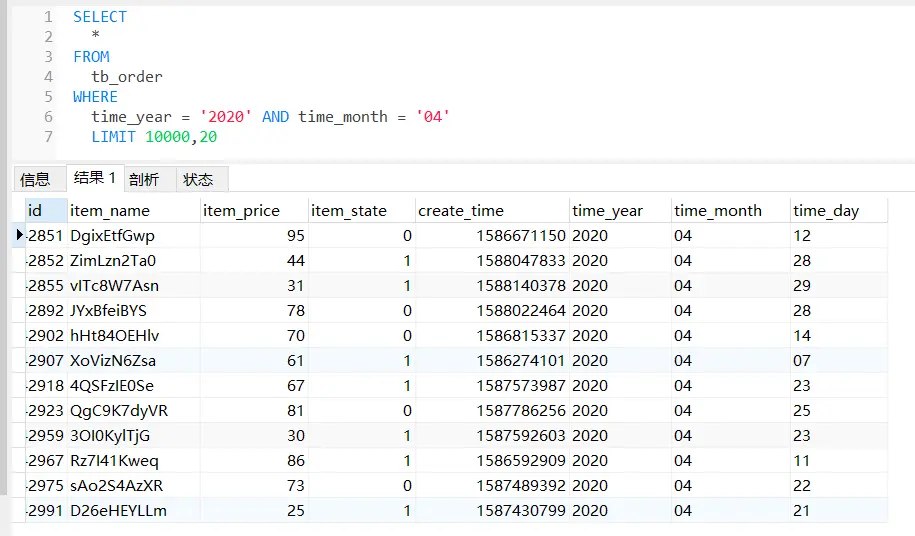This screenshot has width=915, height=536.
Task: Click the id column header
Action: (36, 210)
